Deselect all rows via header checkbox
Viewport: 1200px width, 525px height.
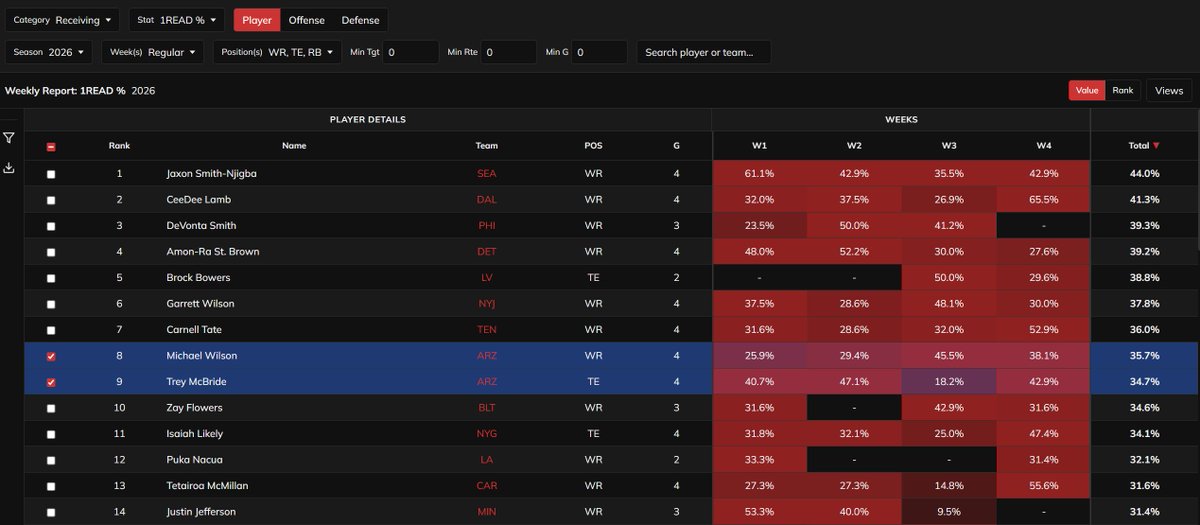pos(51,147)
